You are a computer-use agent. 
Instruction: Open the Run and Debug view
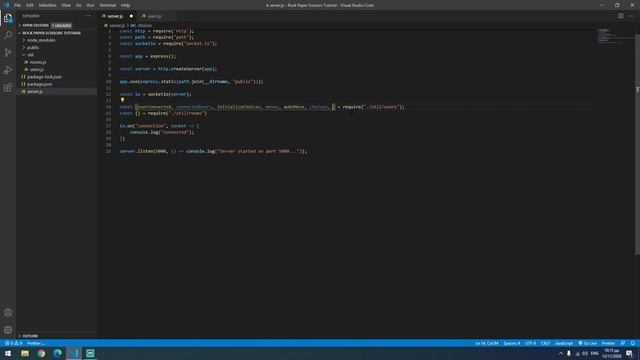8,70
